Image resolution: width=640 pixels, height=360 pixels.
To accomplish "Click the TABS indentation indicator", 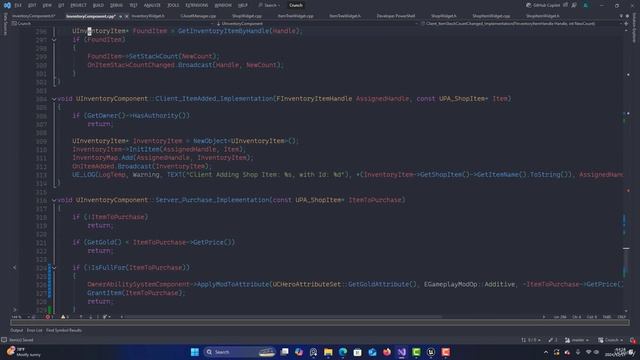I will [x=607, y=317].
